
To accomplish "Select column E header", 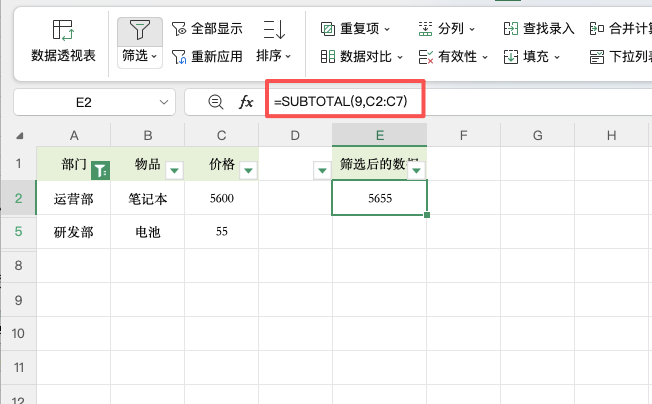I will click(x=380, y=135).
